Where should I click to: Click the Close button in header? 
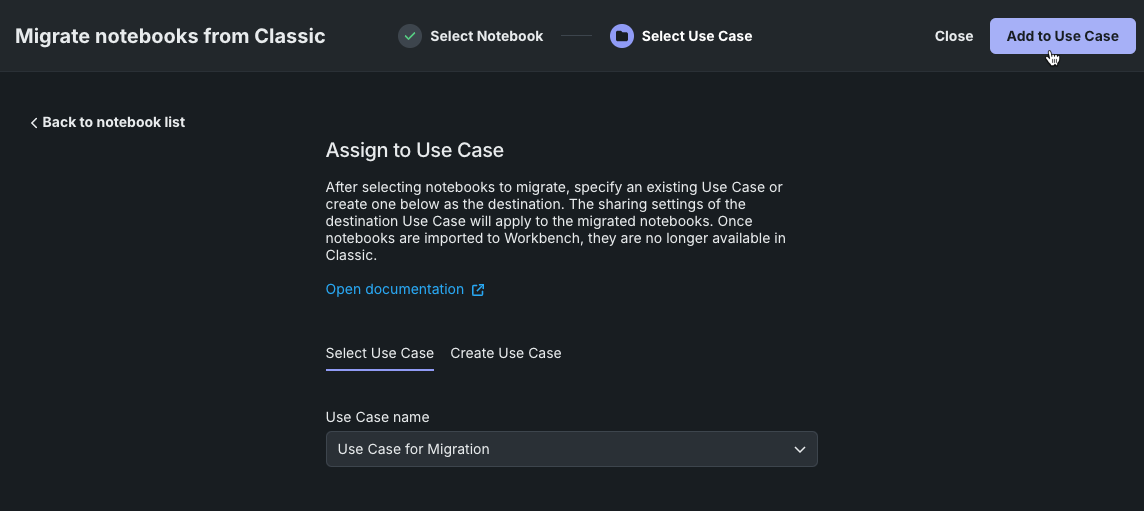(953, 36)
